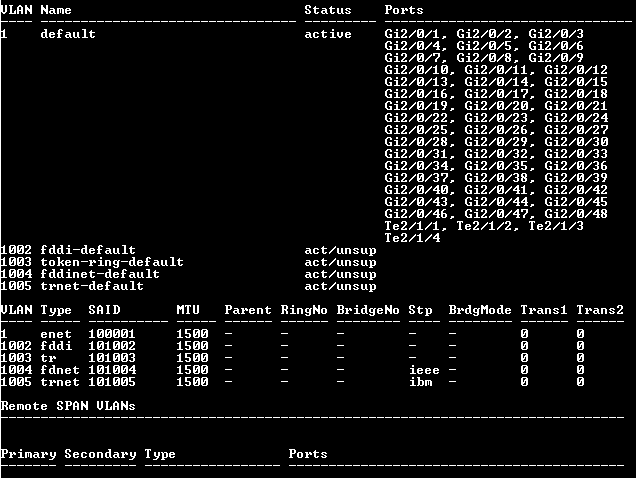Click the 'Remote SPAN VLANs' heading
This screenshot has height=478, width=636.
click(x=68, y=406)
